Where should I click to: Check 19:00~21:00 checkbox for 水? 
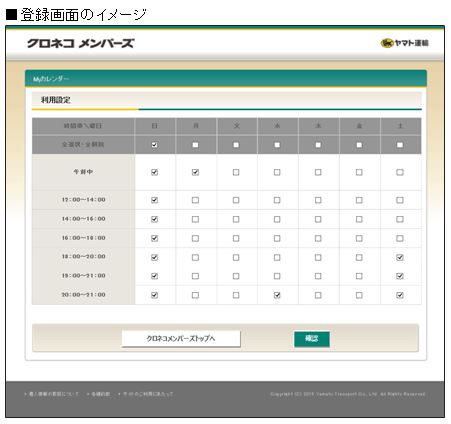[277, 276]
